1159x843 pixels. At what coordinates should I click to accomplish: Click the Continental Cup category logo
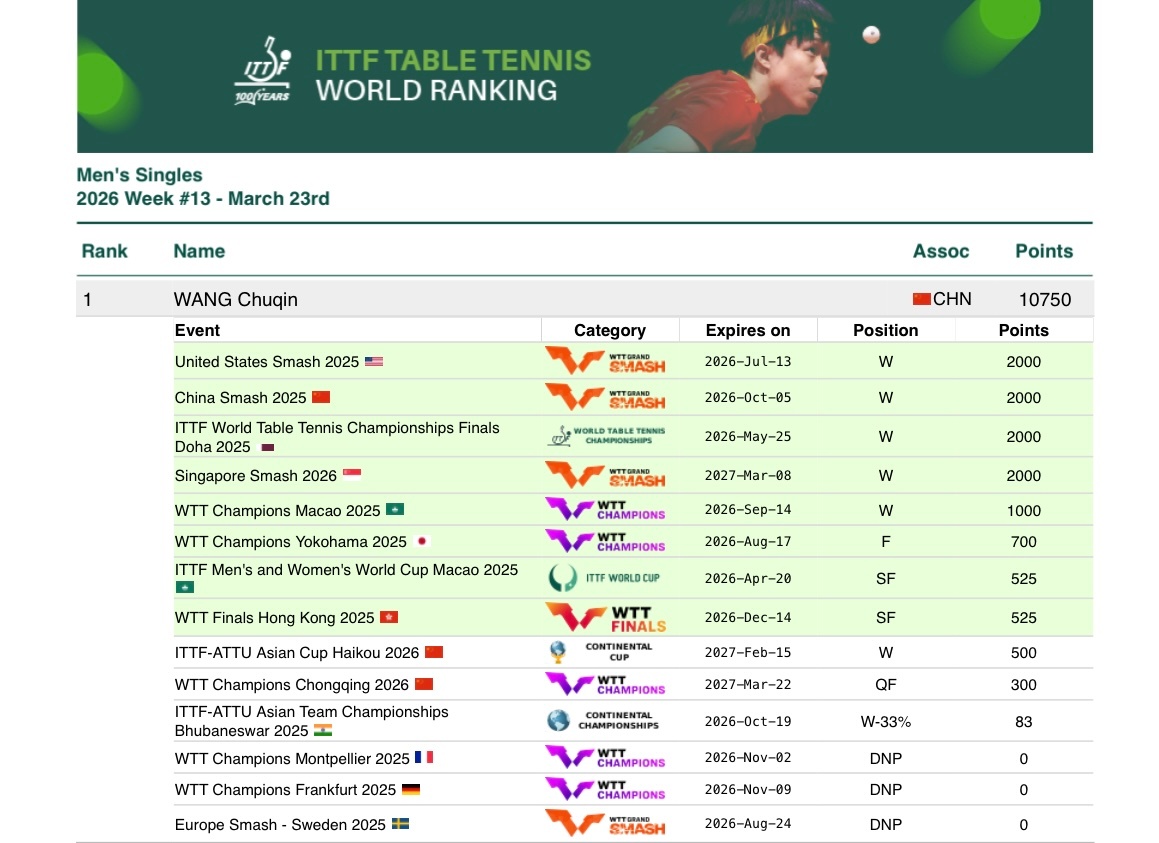pos(602,651)
